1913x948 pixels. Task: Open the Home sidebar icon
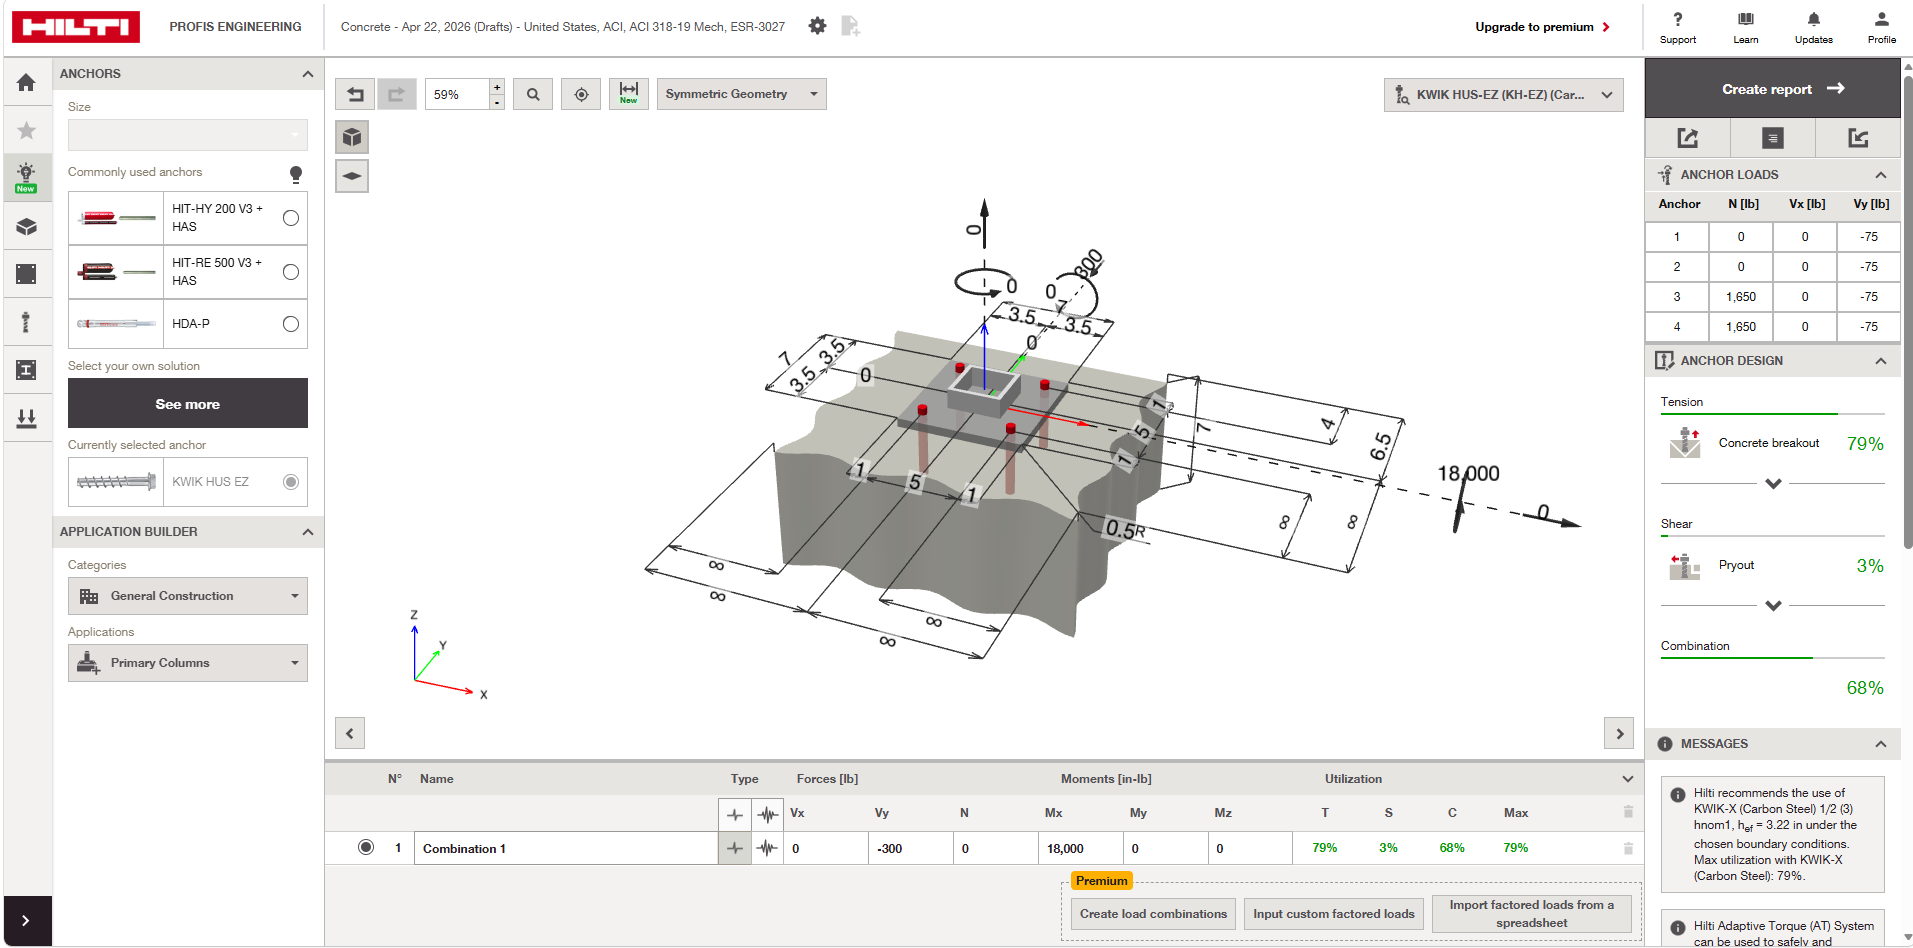point(27,82)
